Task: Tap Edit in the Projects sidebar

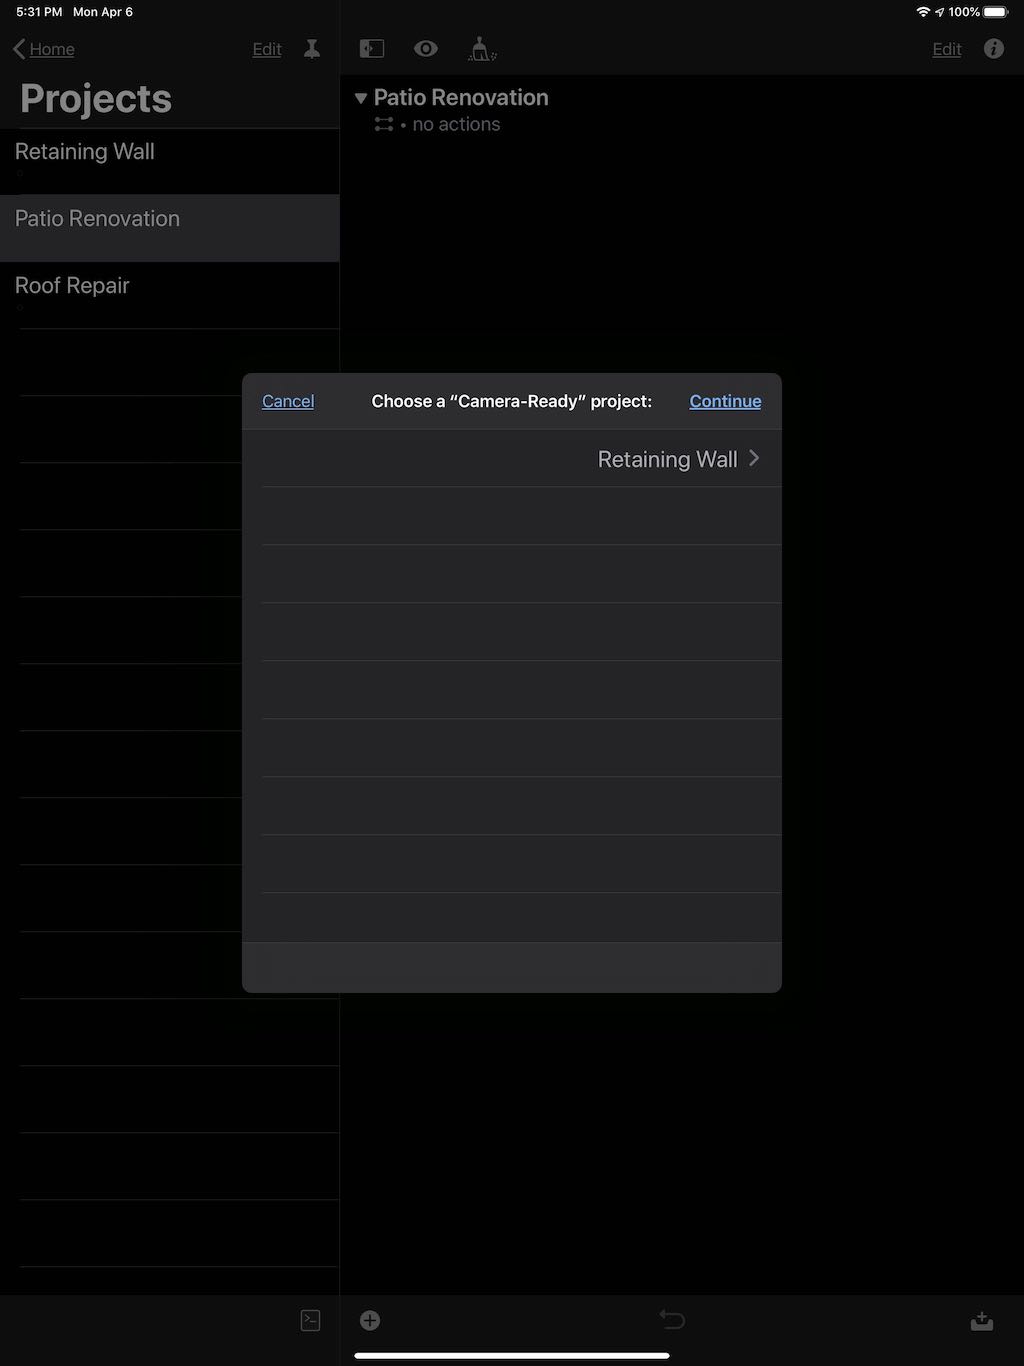Action: (267, 49)
